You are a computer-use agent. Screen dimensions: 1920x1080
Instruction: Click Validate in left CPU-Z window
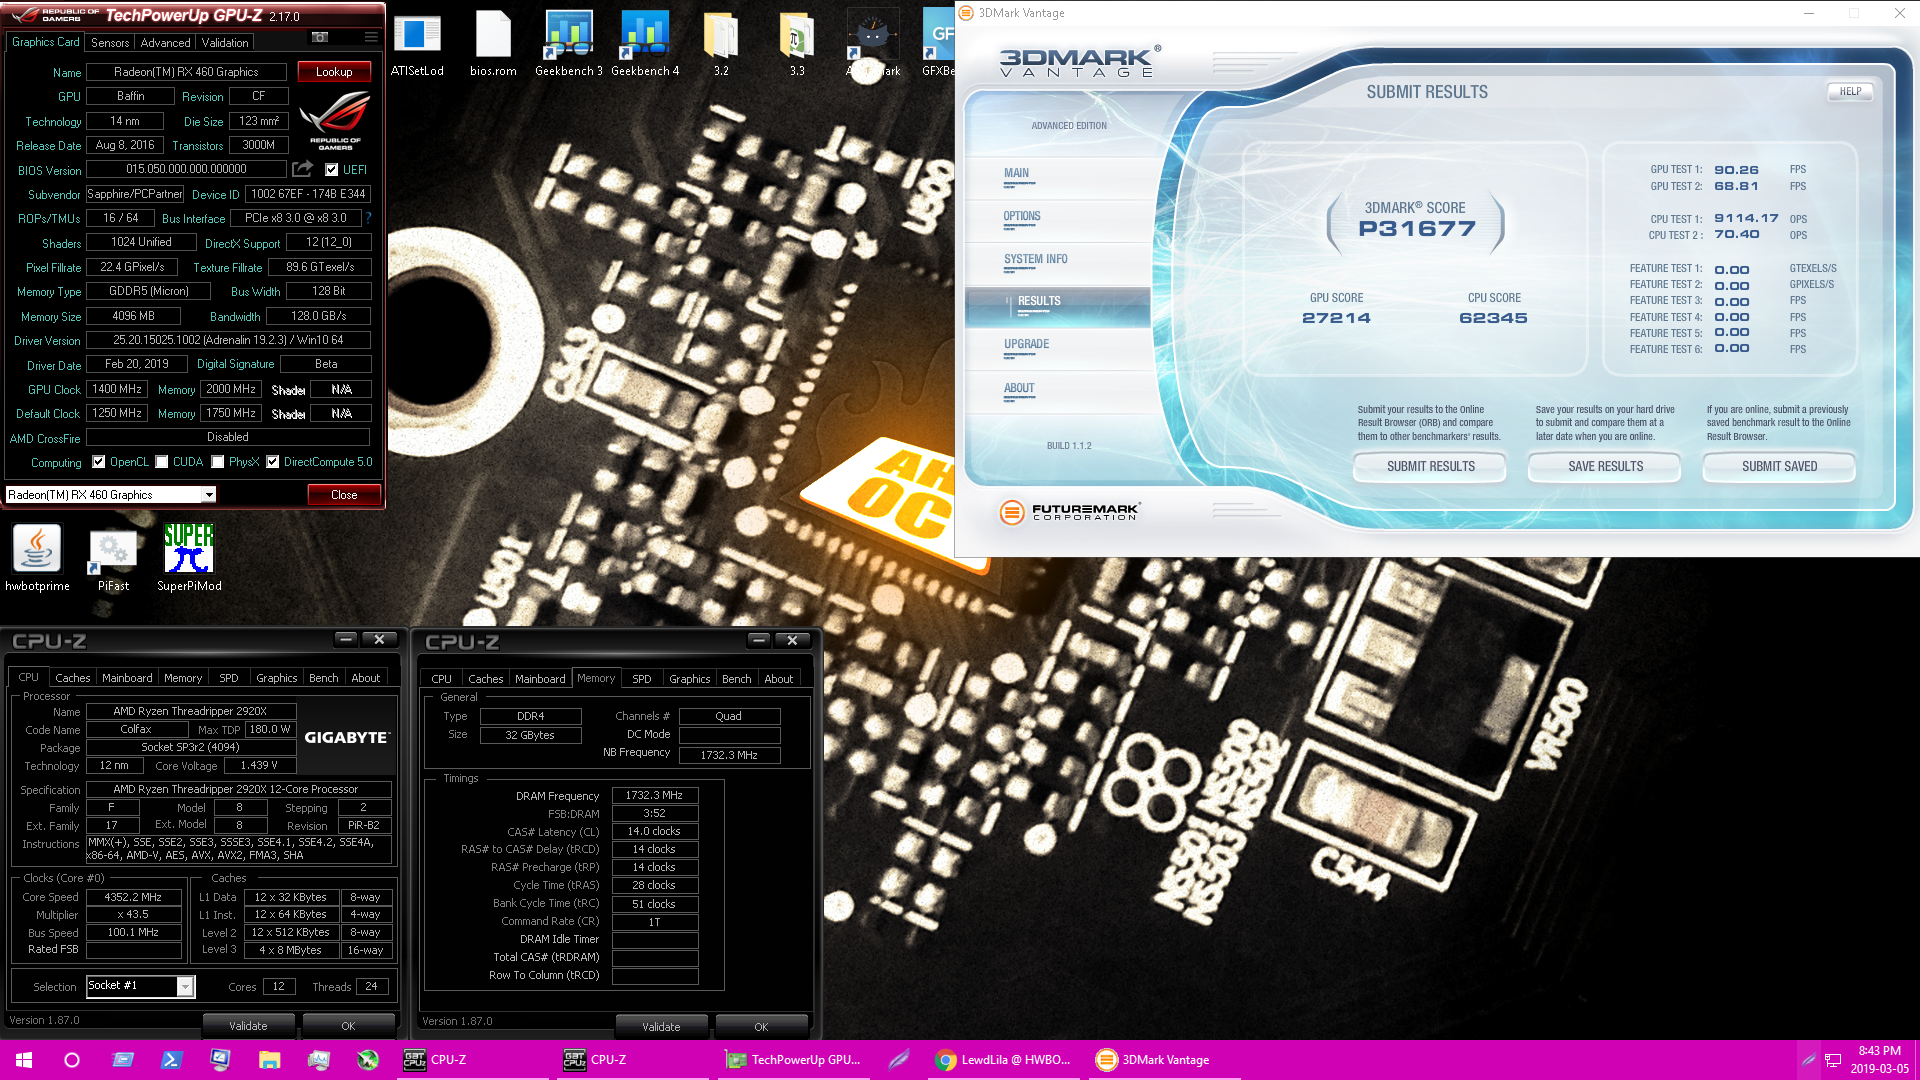[x=248, y=1026]
